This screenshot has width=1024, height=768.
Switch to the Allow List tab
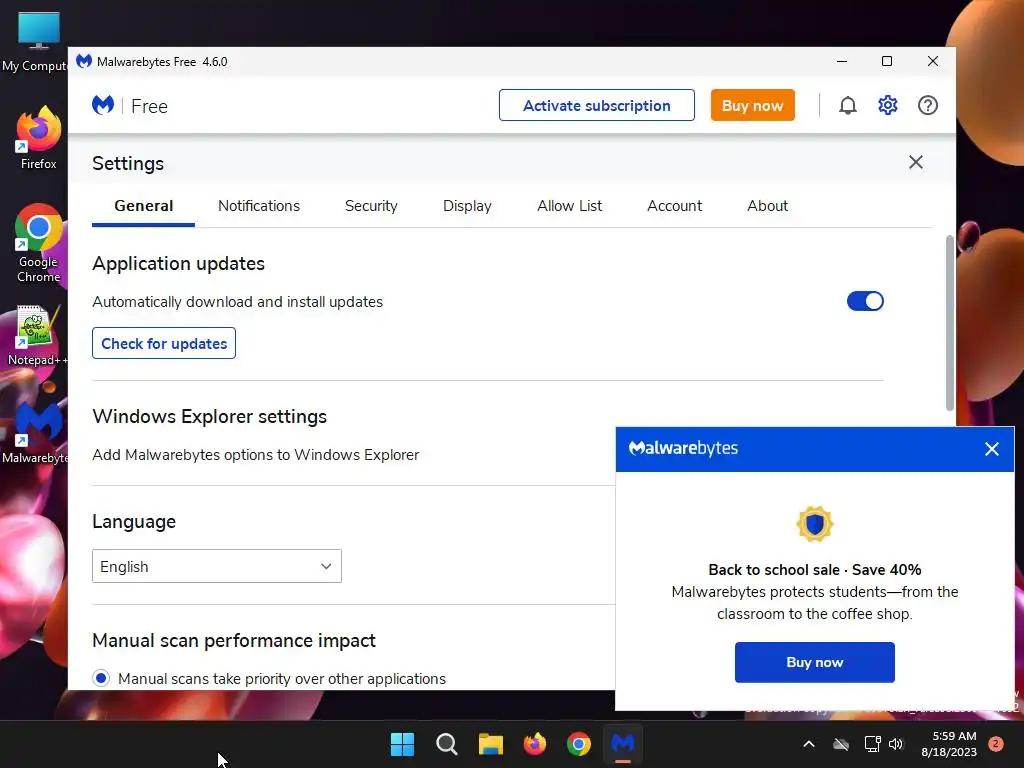coord(569,206)
